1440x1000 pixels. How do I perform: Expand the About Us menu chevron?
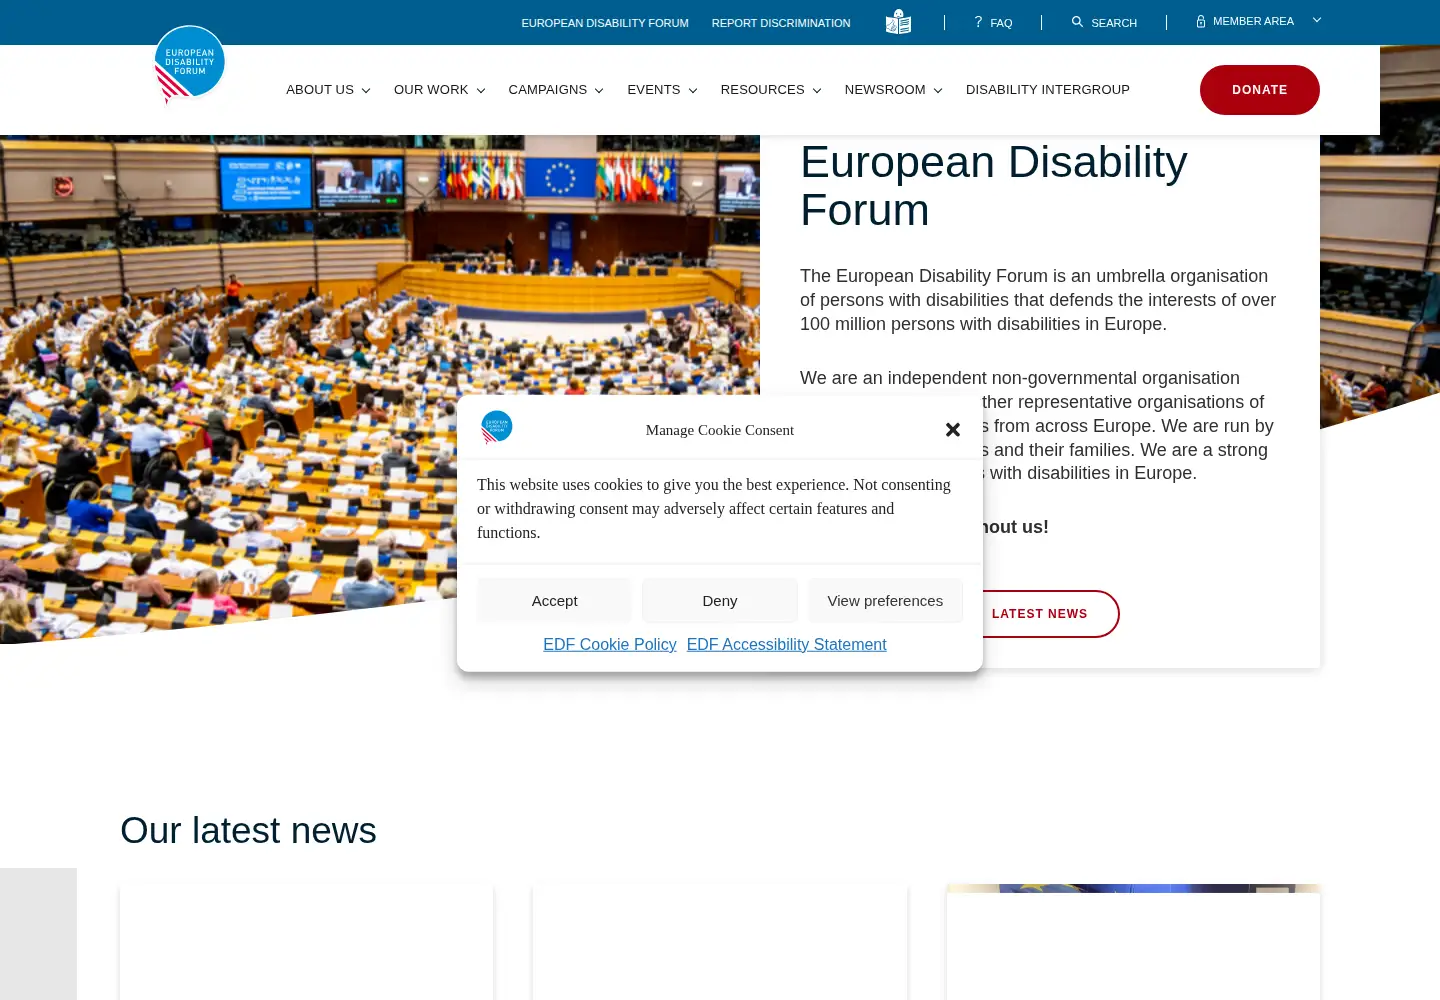coord(366,91)
